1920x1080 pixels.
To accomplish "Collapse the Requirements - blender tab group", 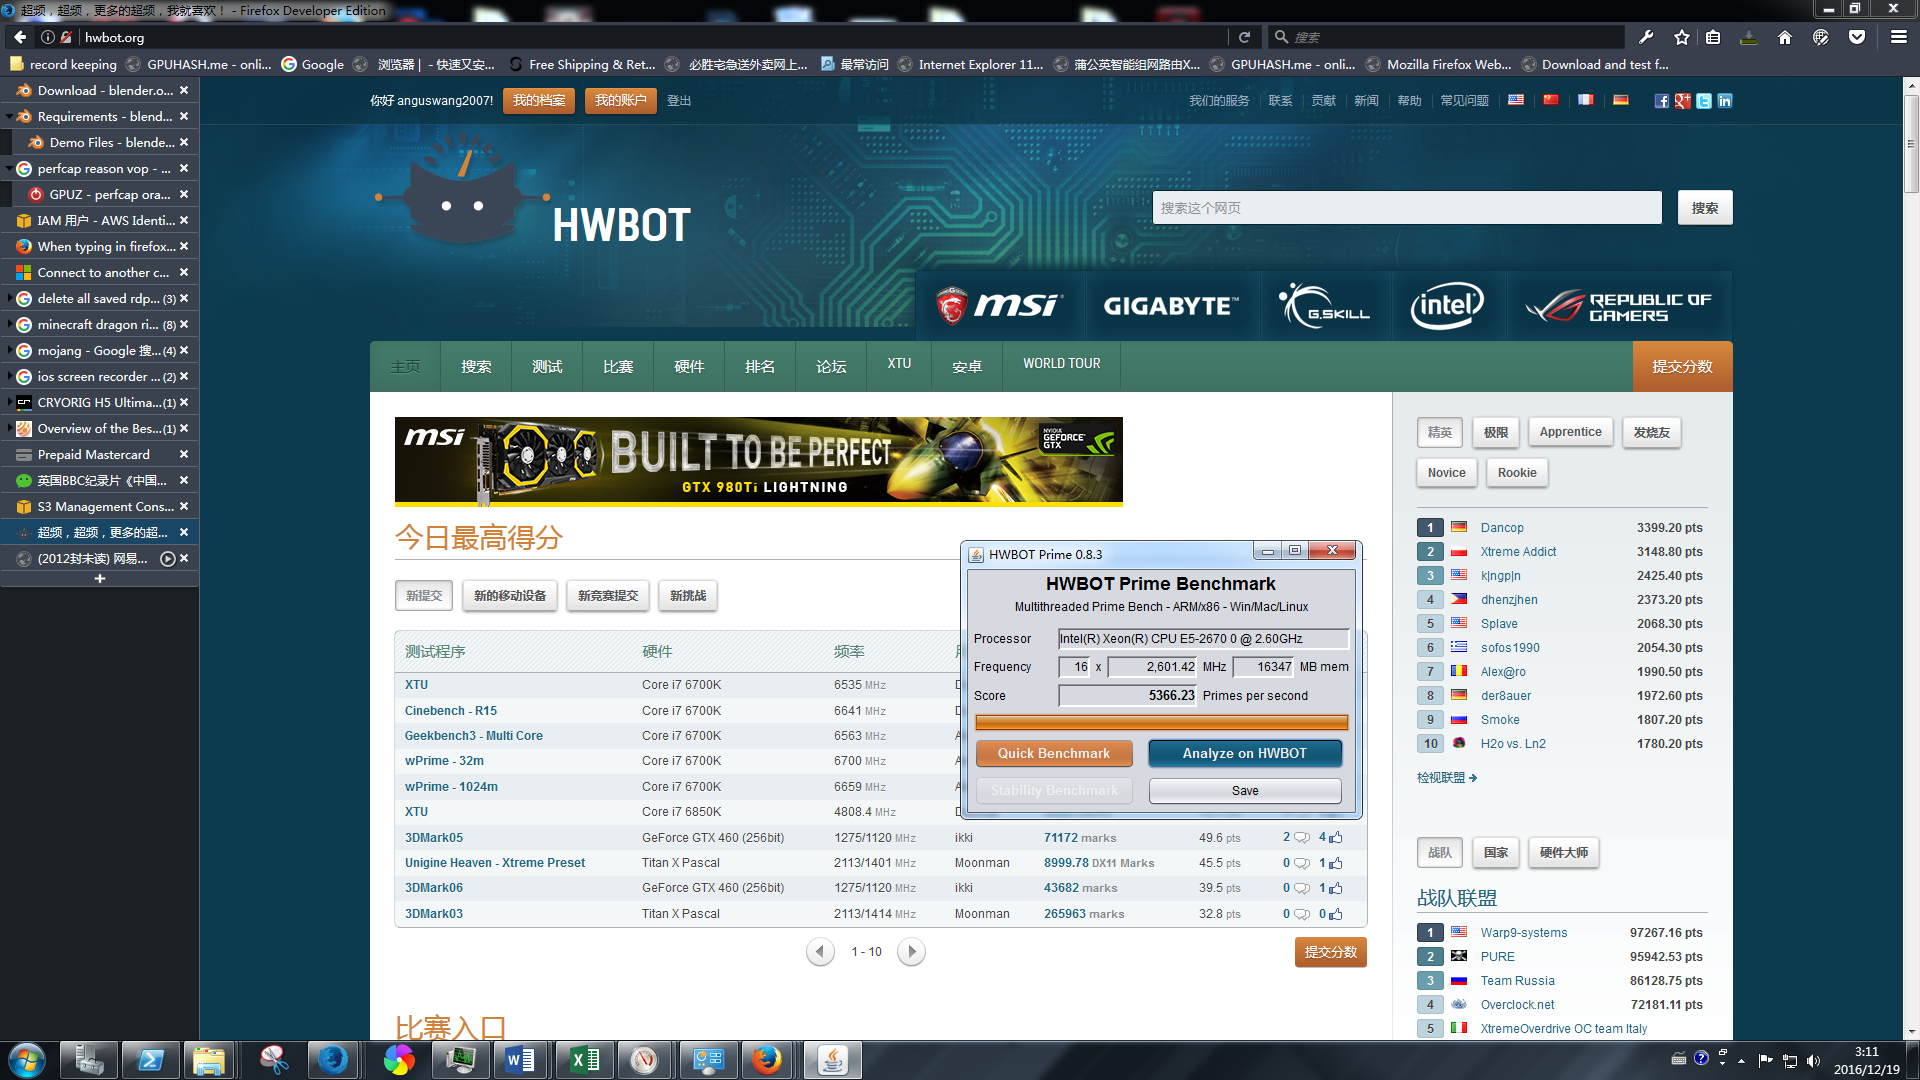I will (9, 116).
